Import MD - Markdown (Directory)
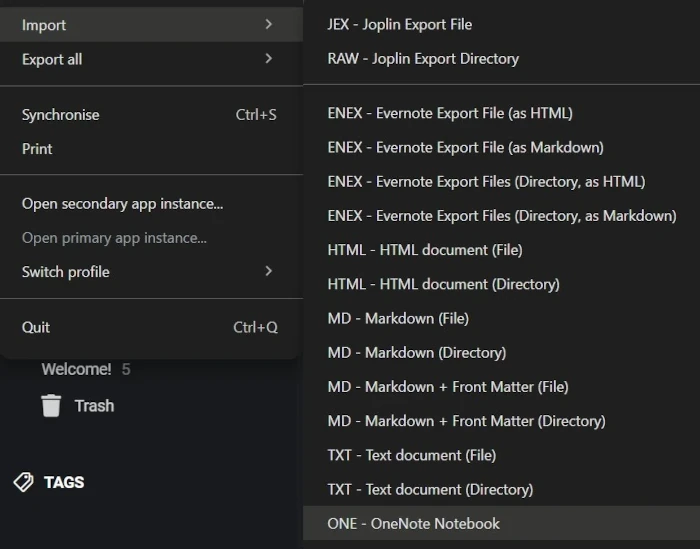Image resolution: width=700 pixels, height=549 pixels. (x=501, y=353)
